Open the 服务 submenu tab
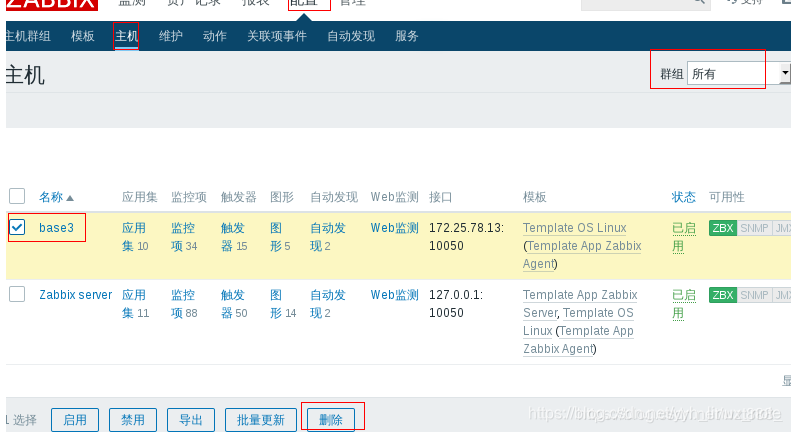The width and height of the screenshot is (791, 432). tap(407, 36)
